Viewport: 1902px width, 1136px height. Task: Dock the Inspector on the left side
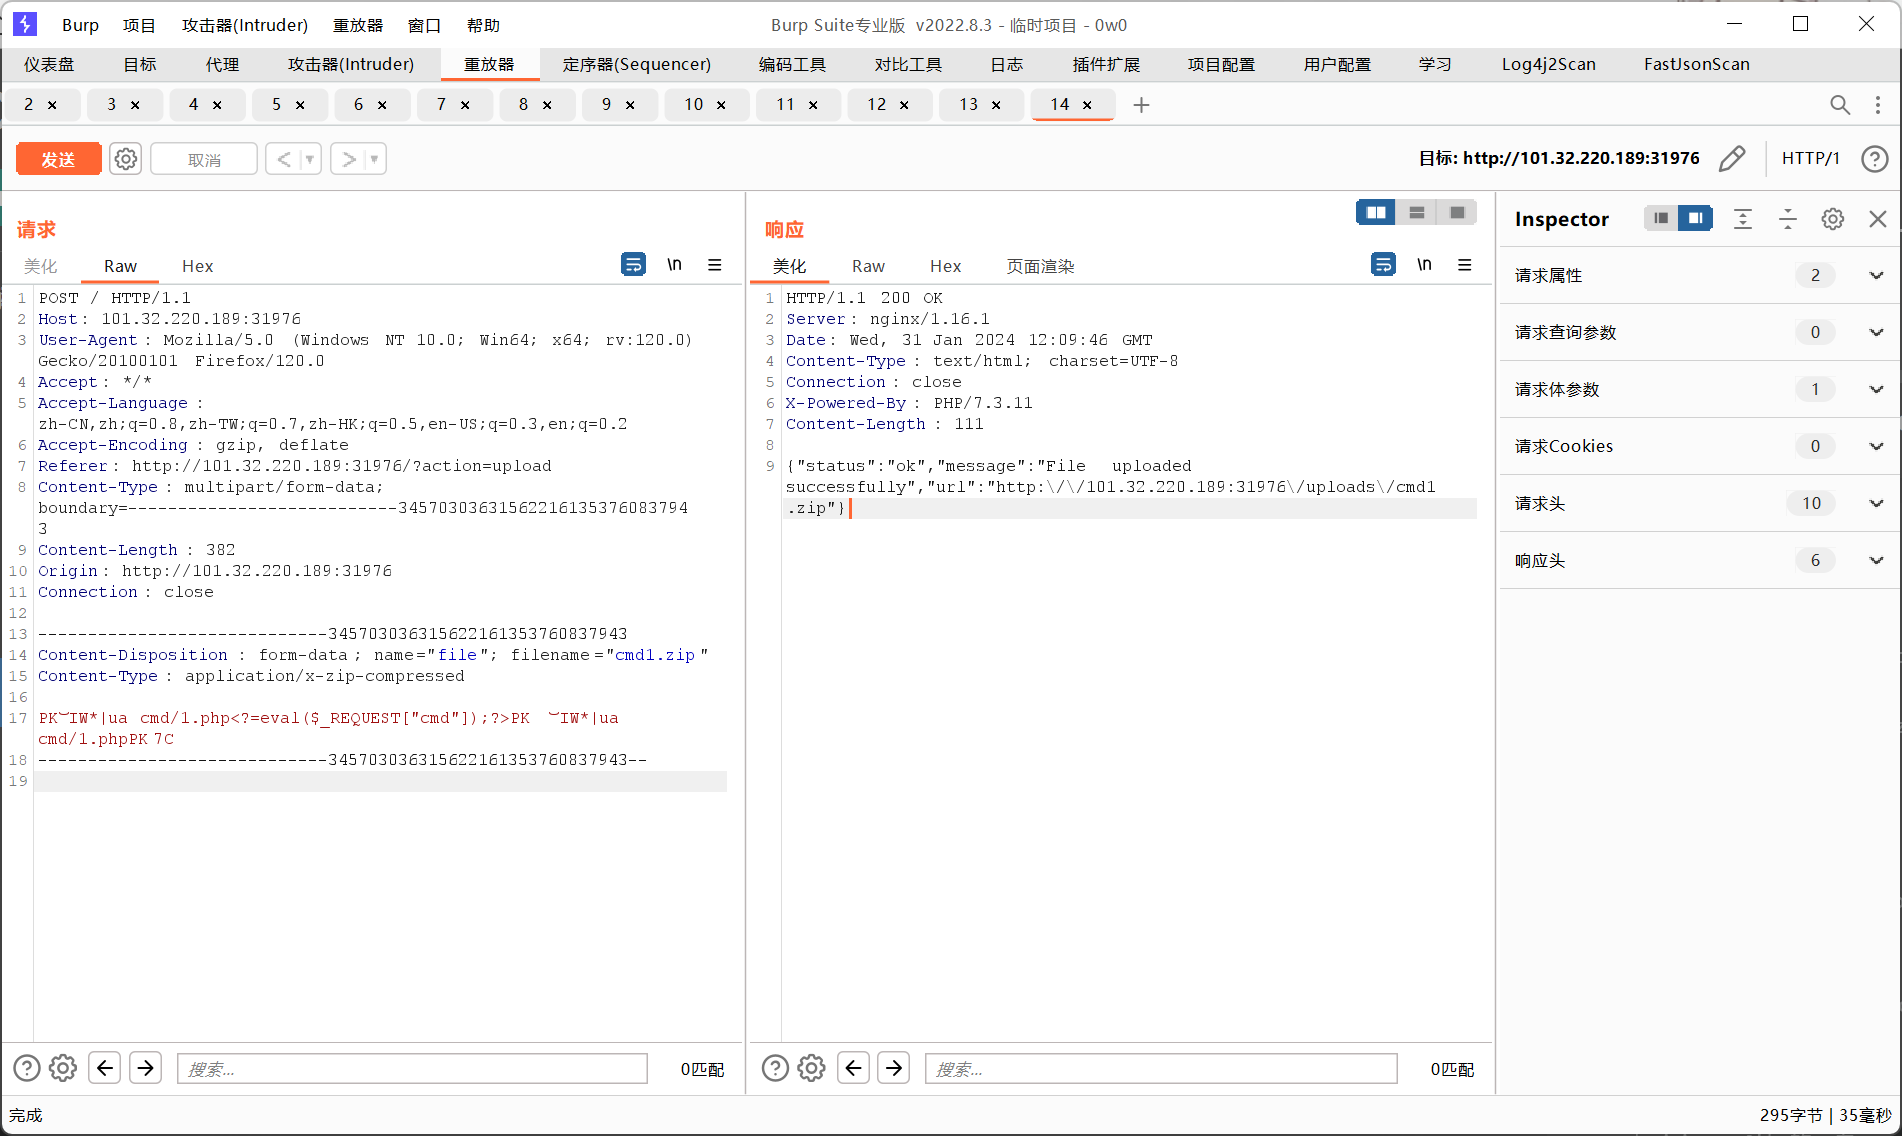(x=1661, y=218)
